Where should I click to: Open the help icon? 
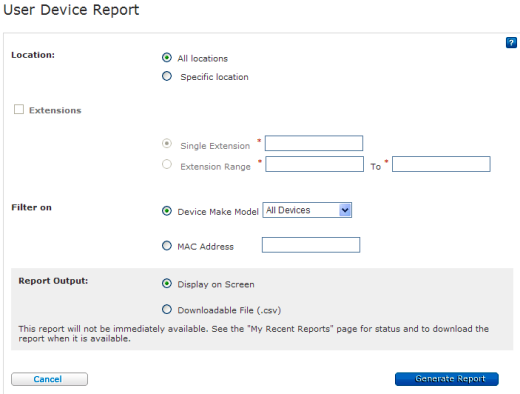click(511, 43)
